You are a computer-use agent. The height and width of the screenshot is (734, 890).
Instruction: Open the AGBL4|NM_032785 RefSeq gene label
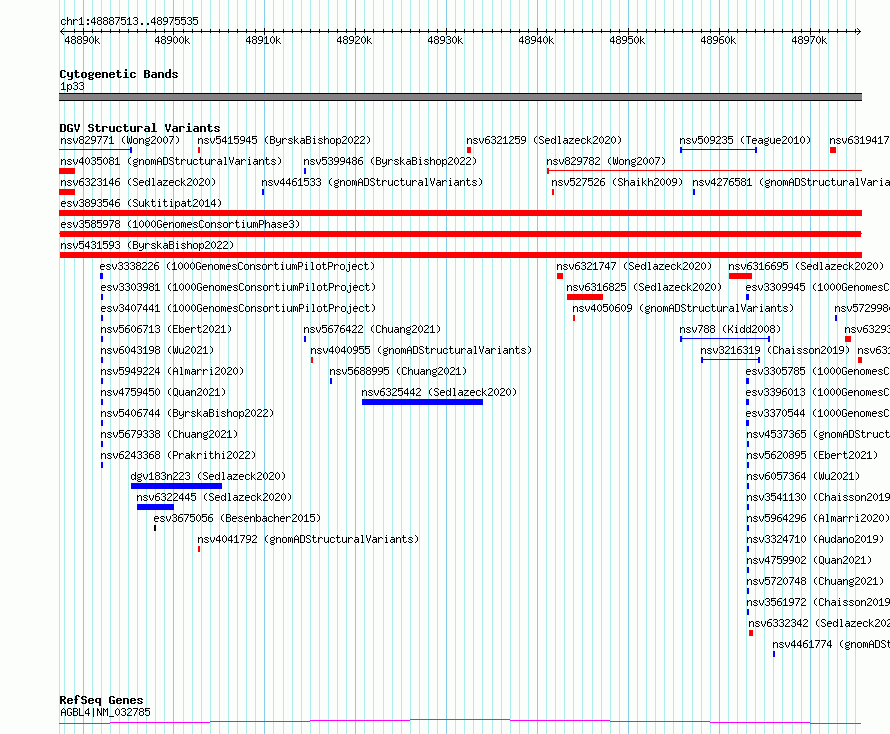[x=105, y=712]
